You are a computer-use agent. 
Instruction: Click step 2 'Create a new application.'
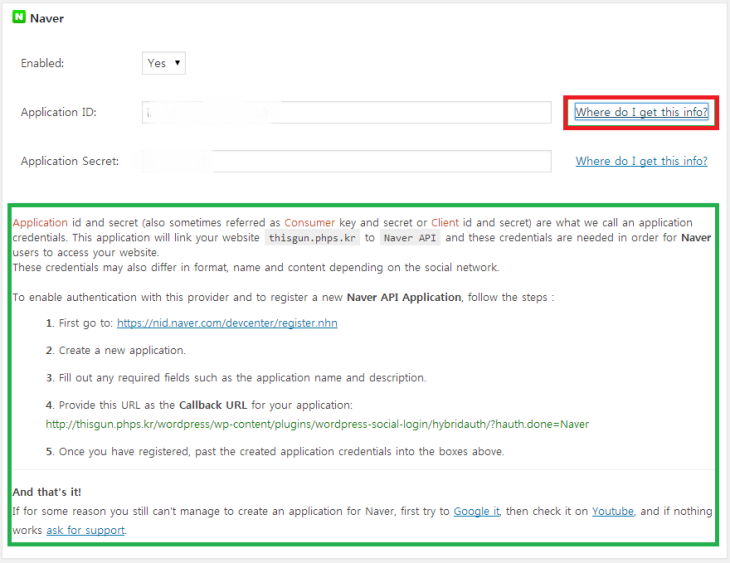coord(122,350)
